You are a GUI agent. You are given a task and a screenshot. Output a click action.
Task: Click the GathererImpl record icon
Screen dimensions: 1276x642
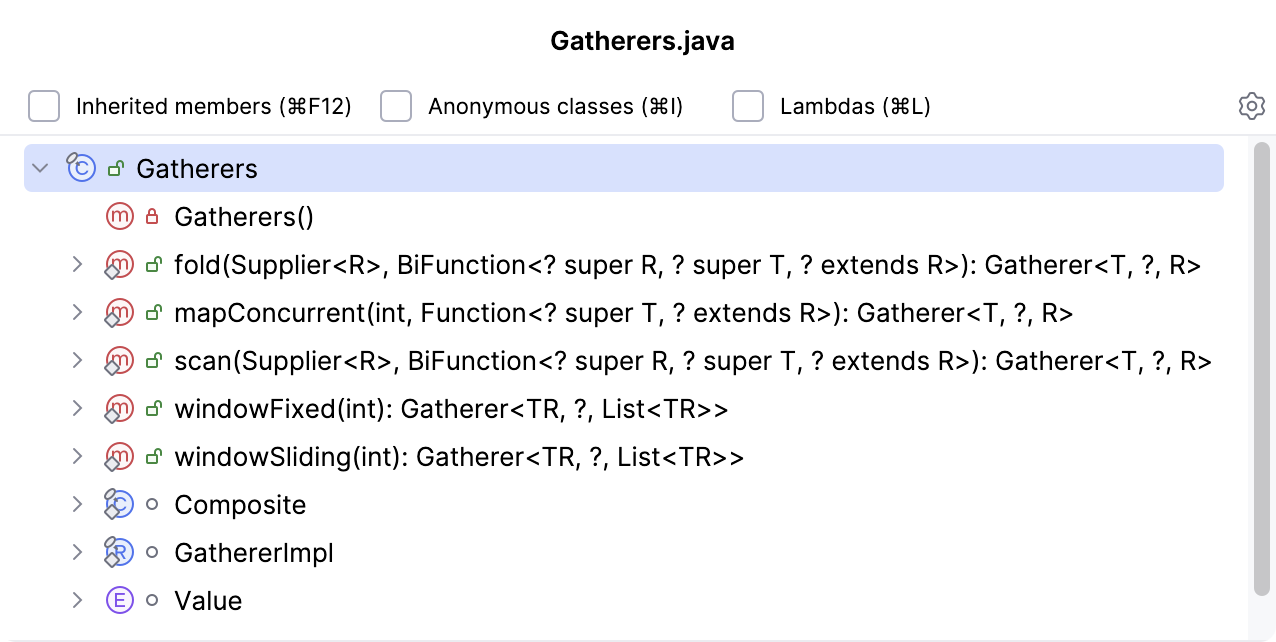point(119,552)
